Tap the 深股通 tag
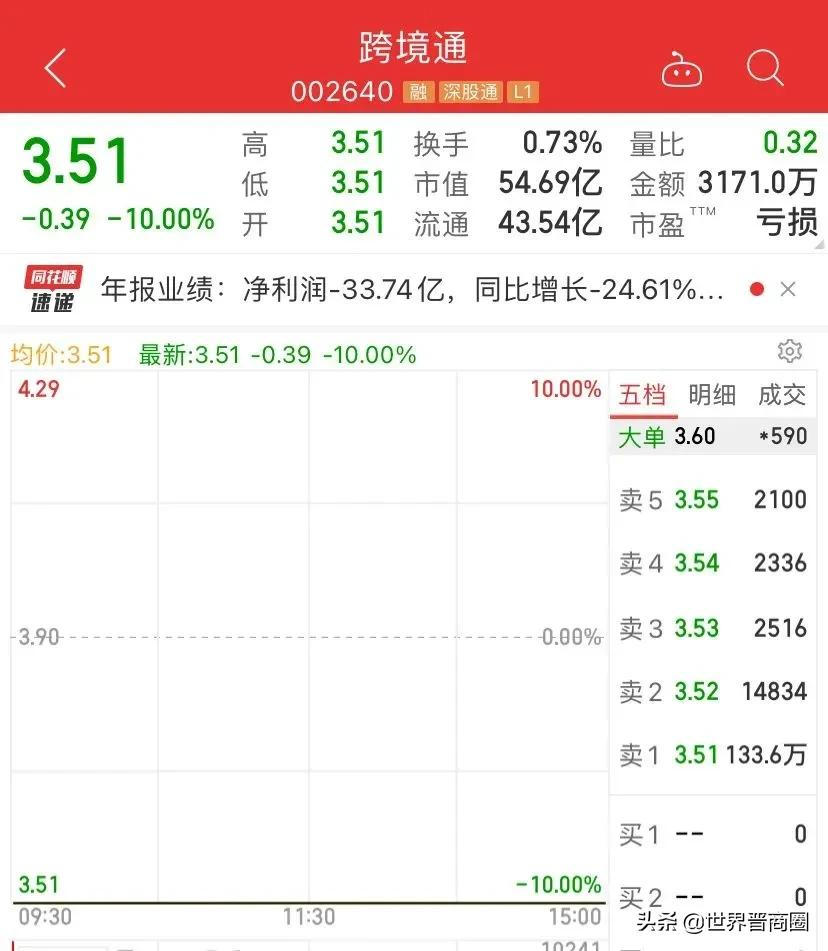This screenshot has width=828, height=951. click(470, 92)
